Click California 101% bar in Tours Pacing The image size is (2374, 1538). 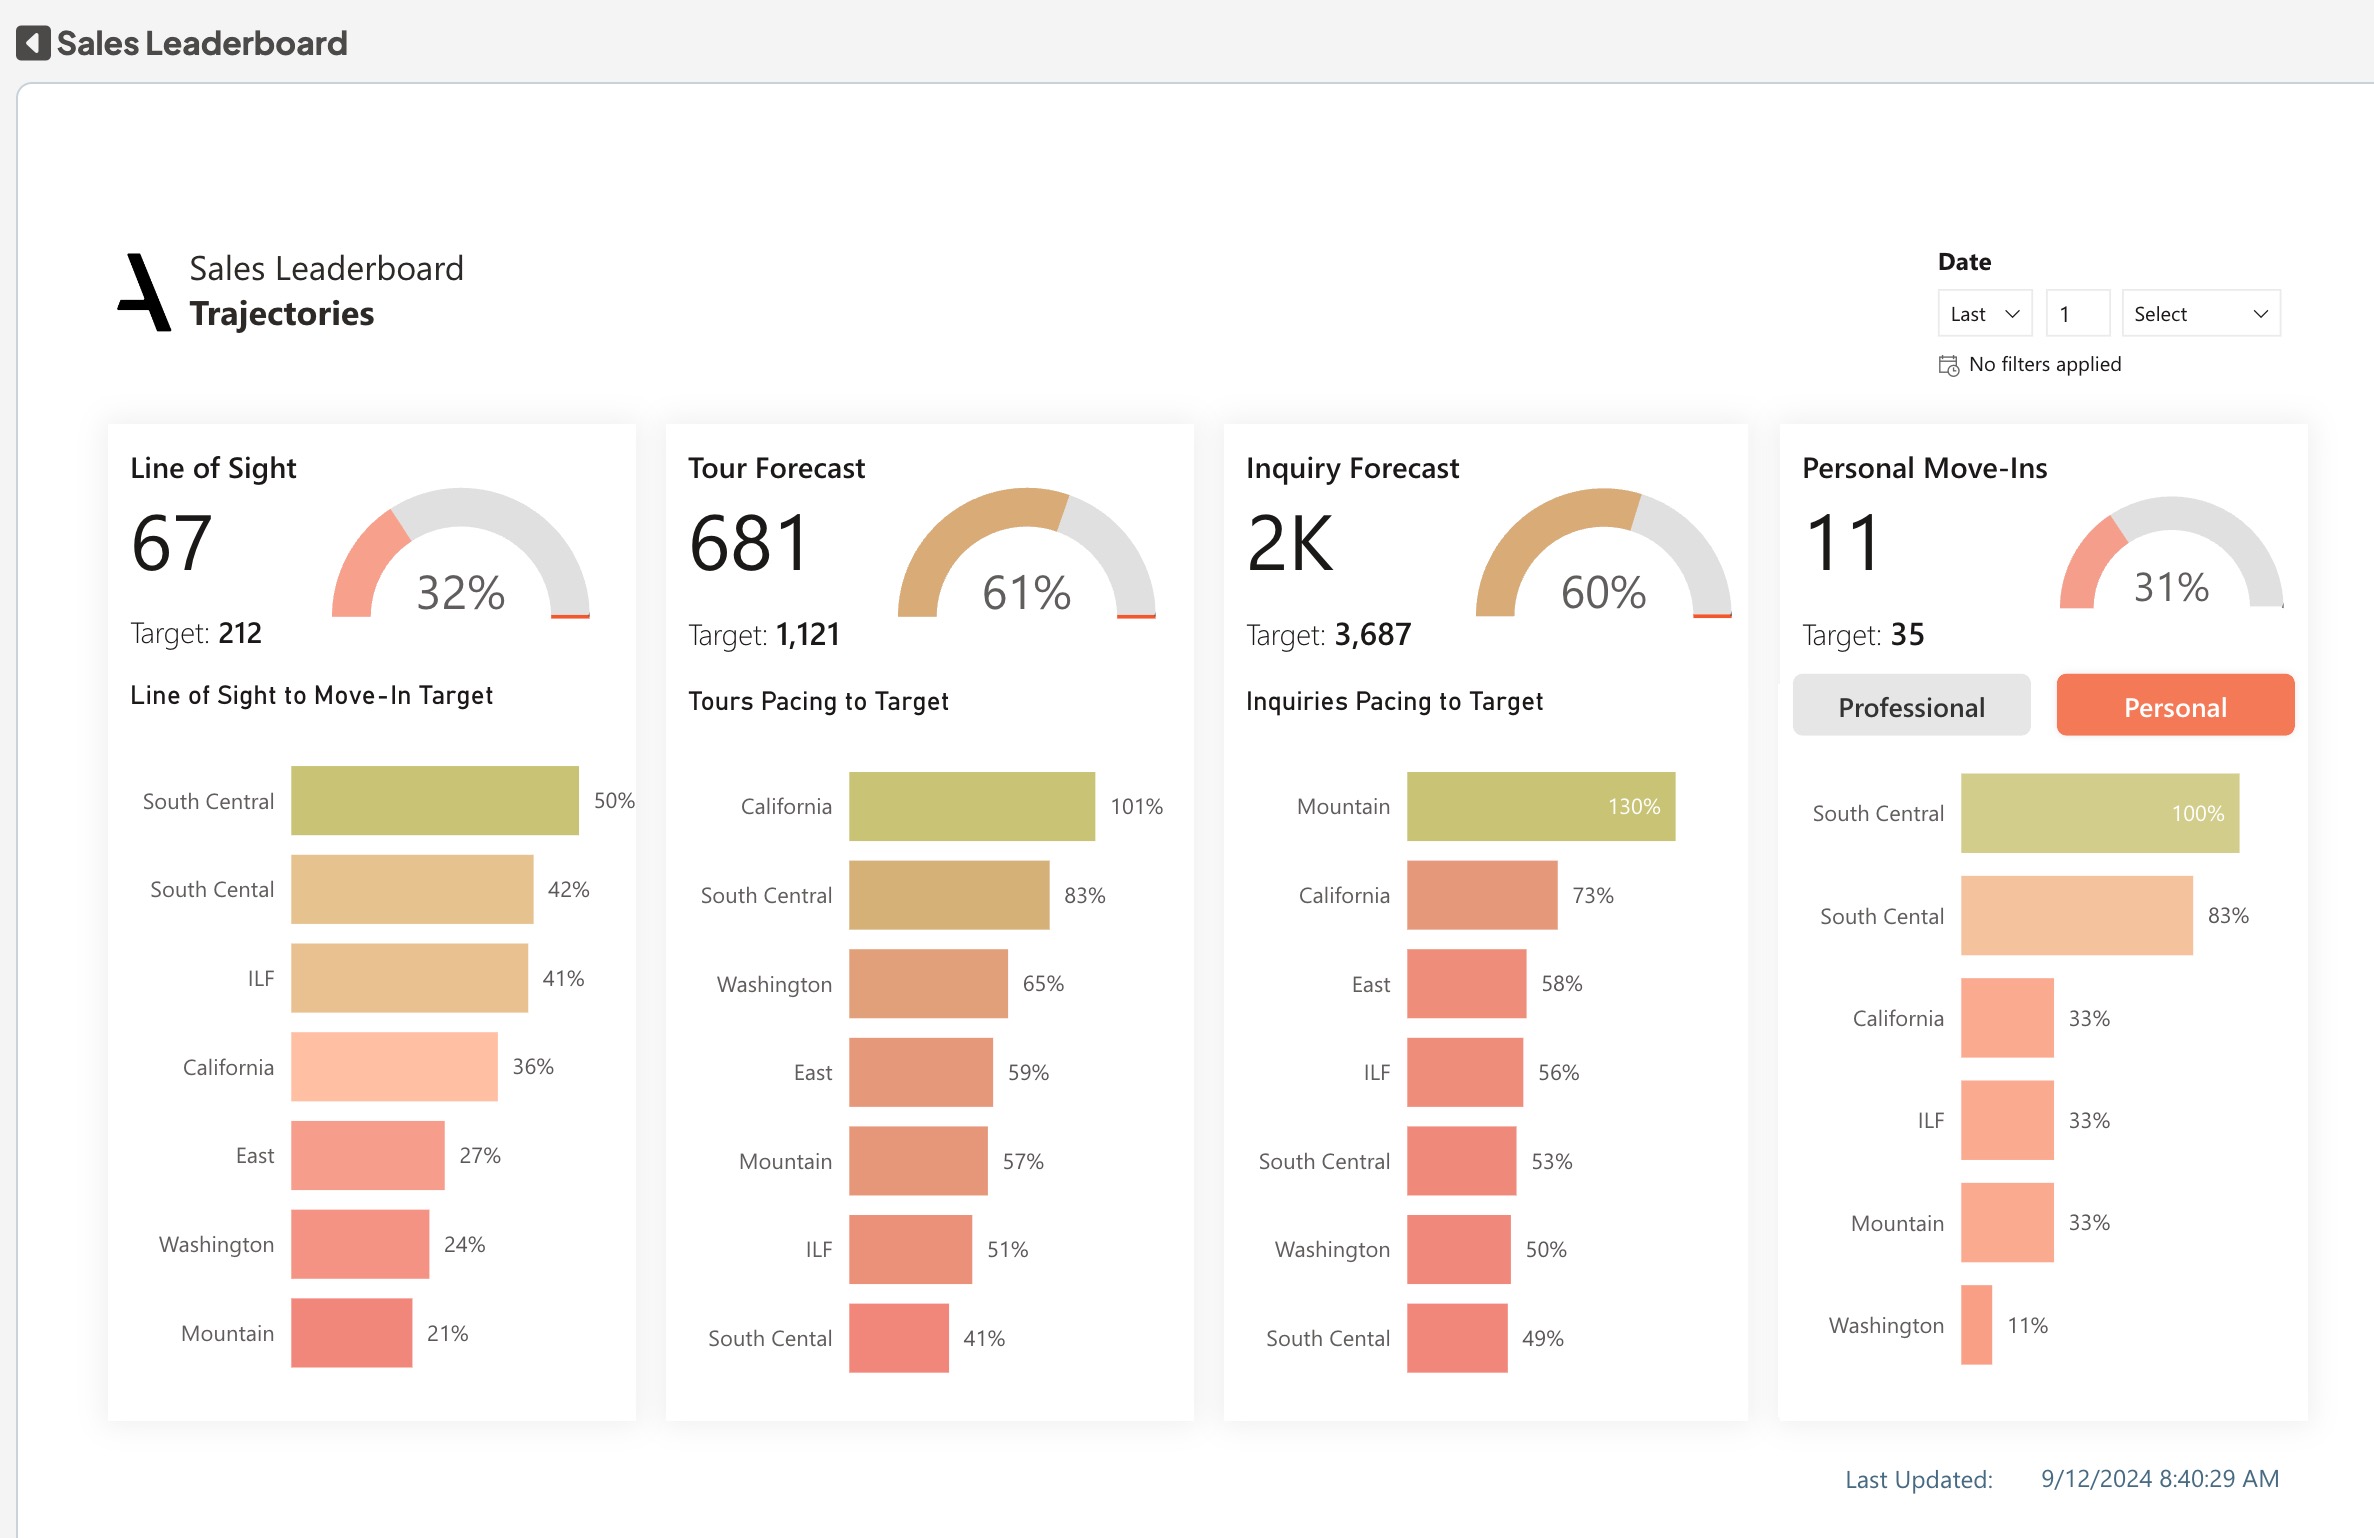point(971,806)
